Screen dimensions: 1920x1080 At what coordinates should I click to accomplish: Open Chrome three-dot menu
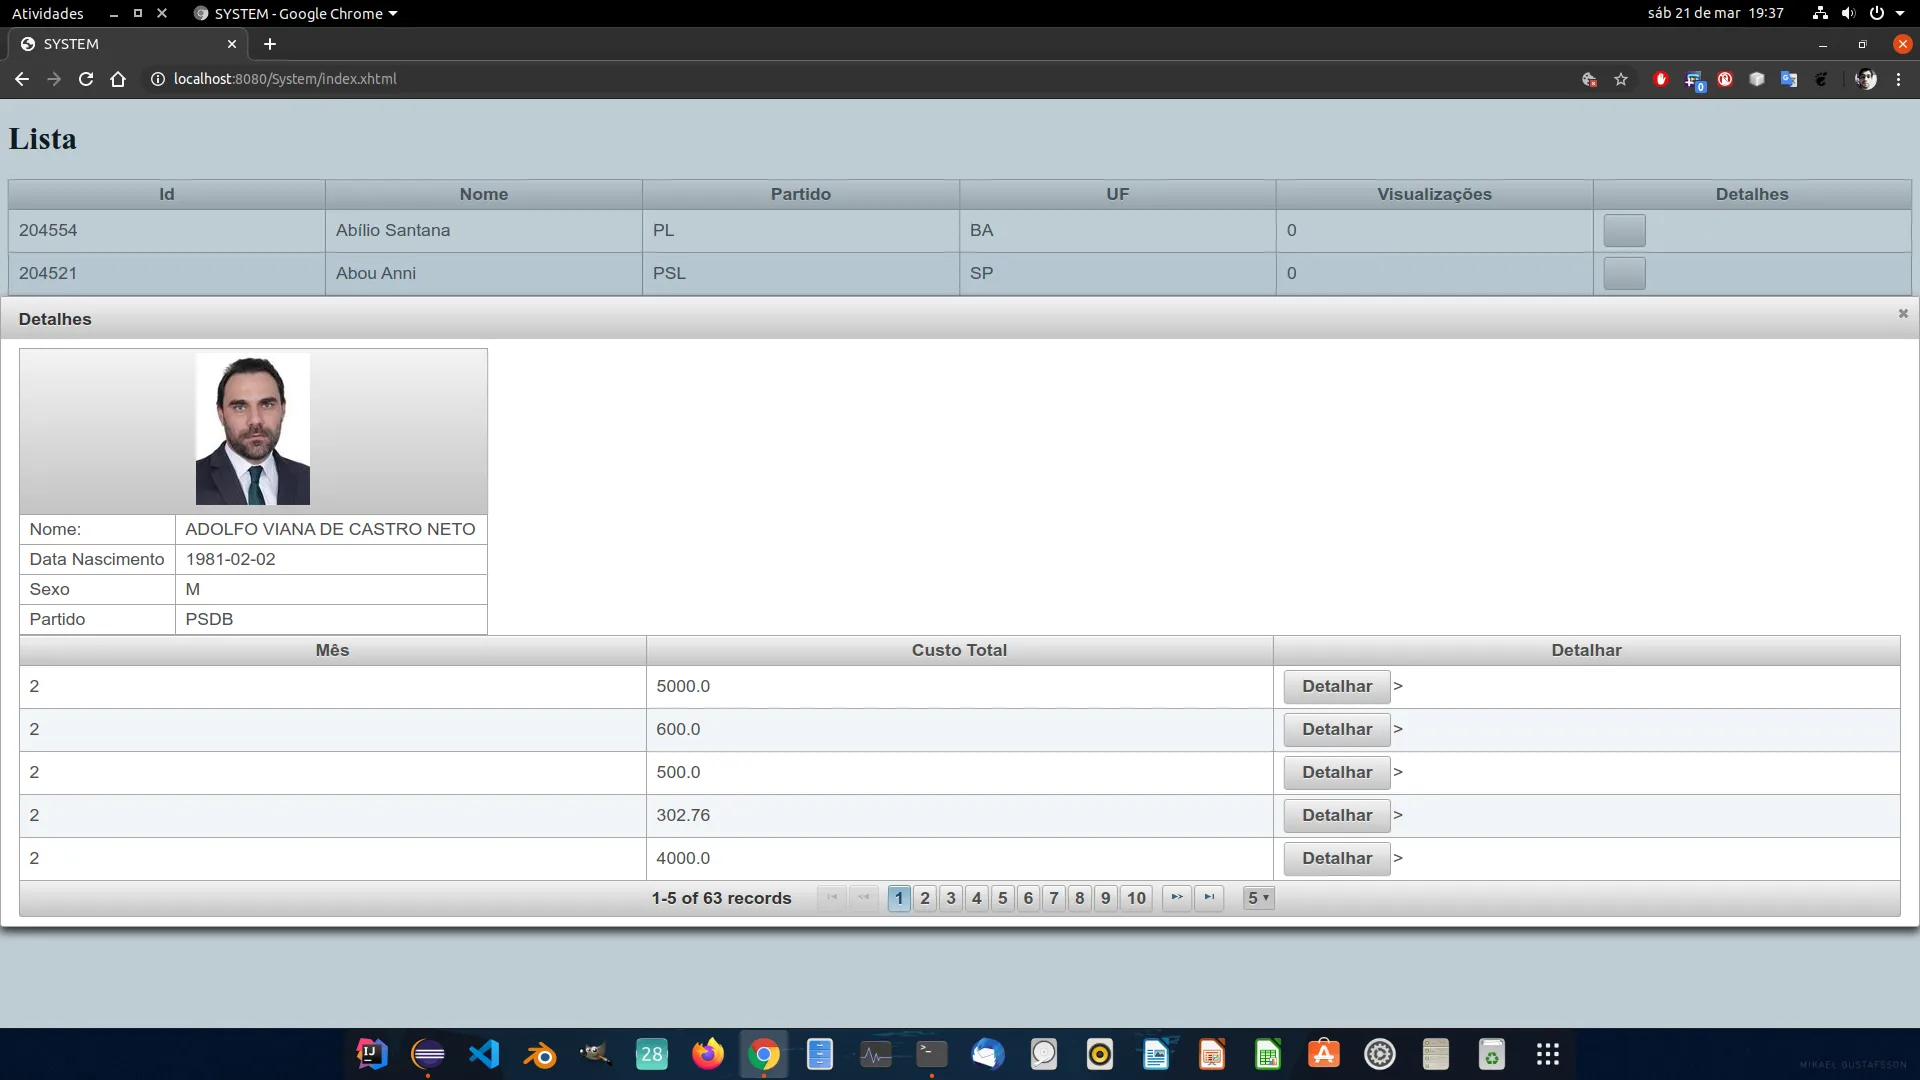pyautogui.click(x=1898, y=79)
